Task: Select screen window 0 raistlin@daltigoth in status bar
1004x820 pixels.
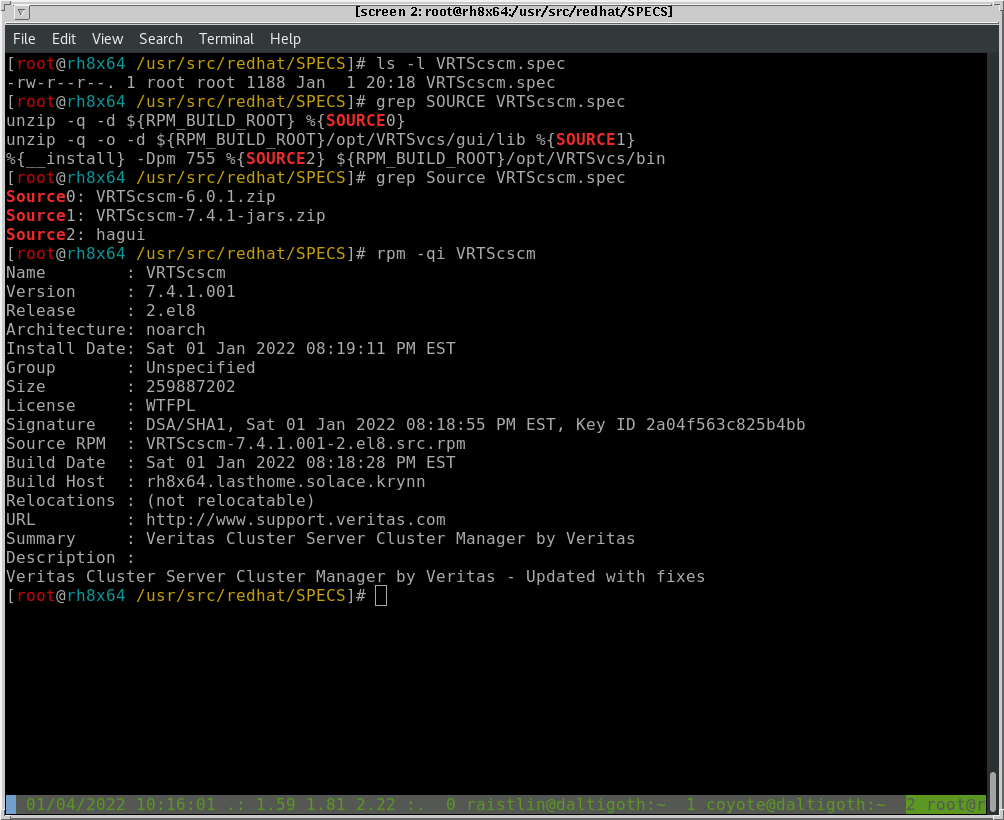Action: click(557, 805)
